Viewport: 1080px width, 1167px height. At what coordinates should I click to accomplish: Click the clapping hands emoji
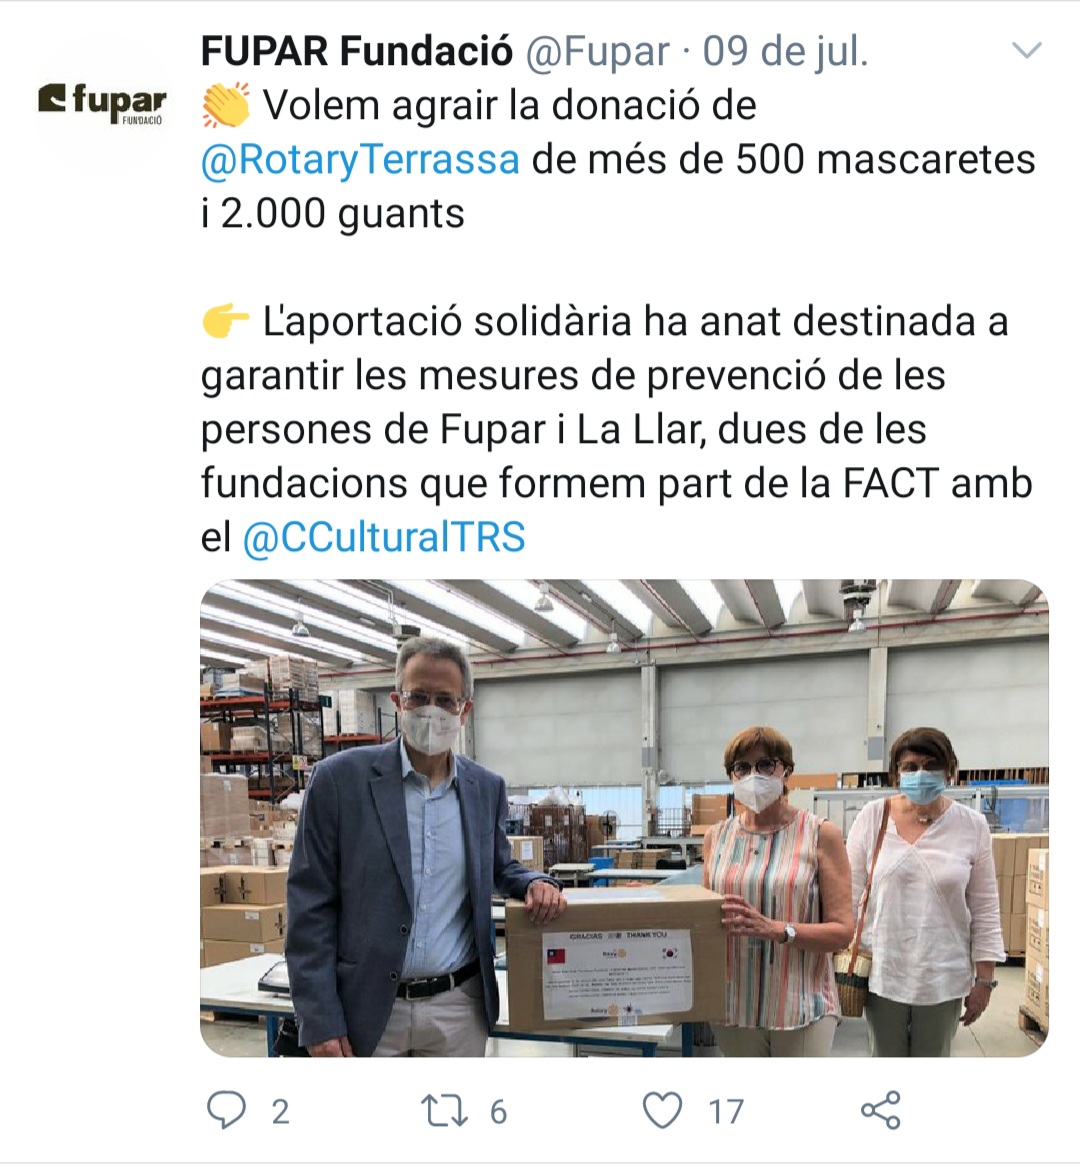226,105
